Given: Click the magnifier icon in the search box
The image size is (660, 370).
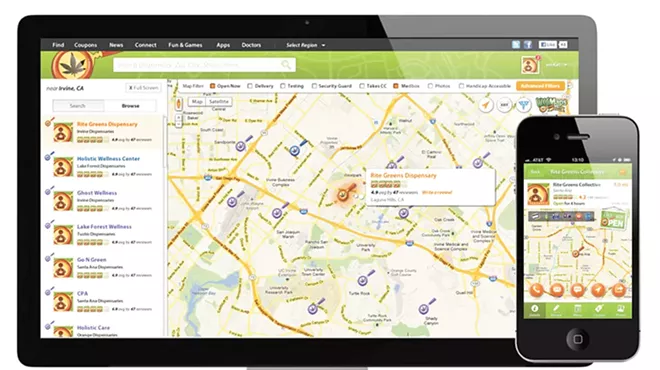Looking at the screenshot, I should (x=286, y=65).
